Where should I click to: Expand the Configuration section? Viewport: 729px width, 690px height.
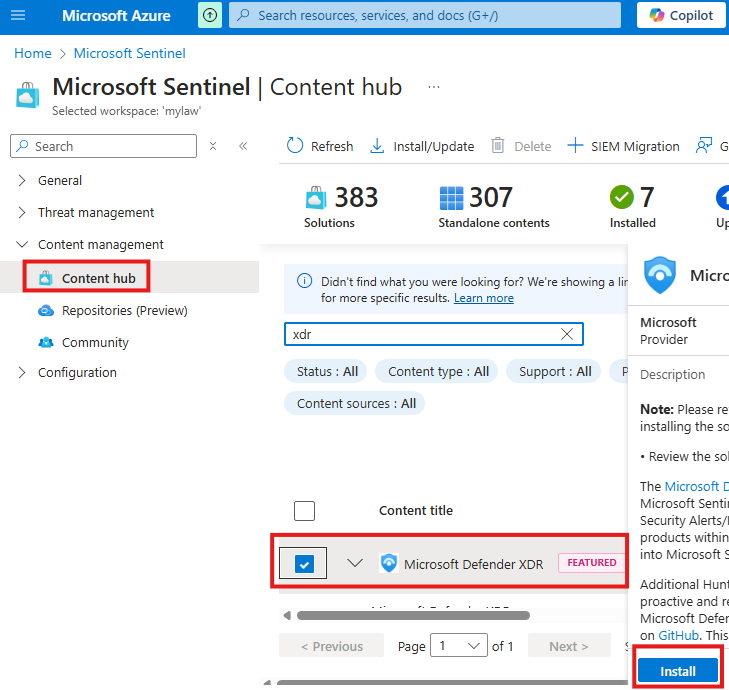tap(21, 372)
